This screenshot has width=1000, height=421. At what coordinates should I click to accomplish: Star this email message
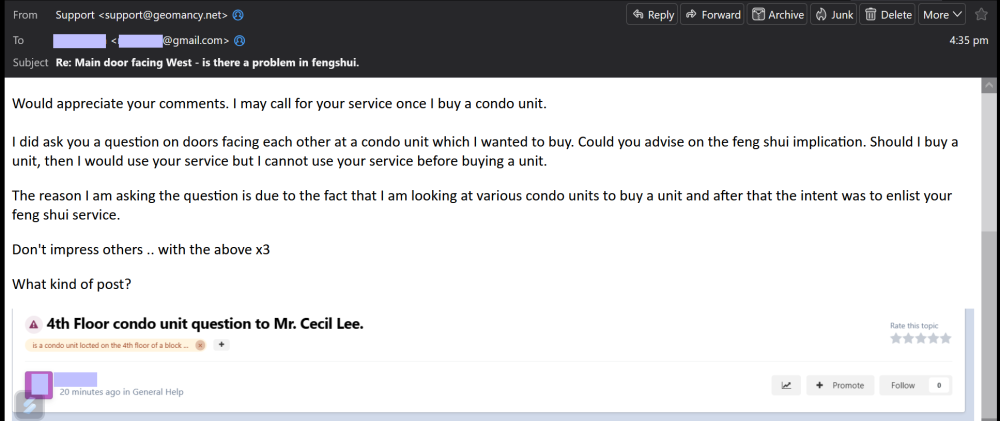(x=981, y=15)
